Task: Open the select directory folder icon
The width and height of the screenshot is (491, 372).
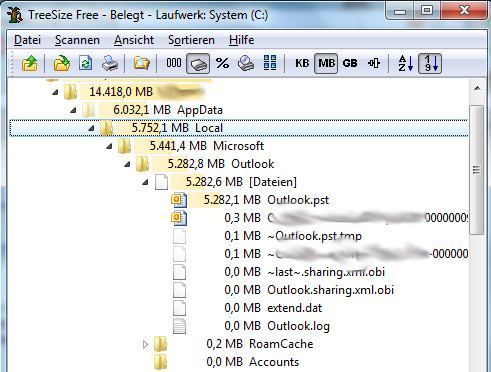Action: coord(62,63)
